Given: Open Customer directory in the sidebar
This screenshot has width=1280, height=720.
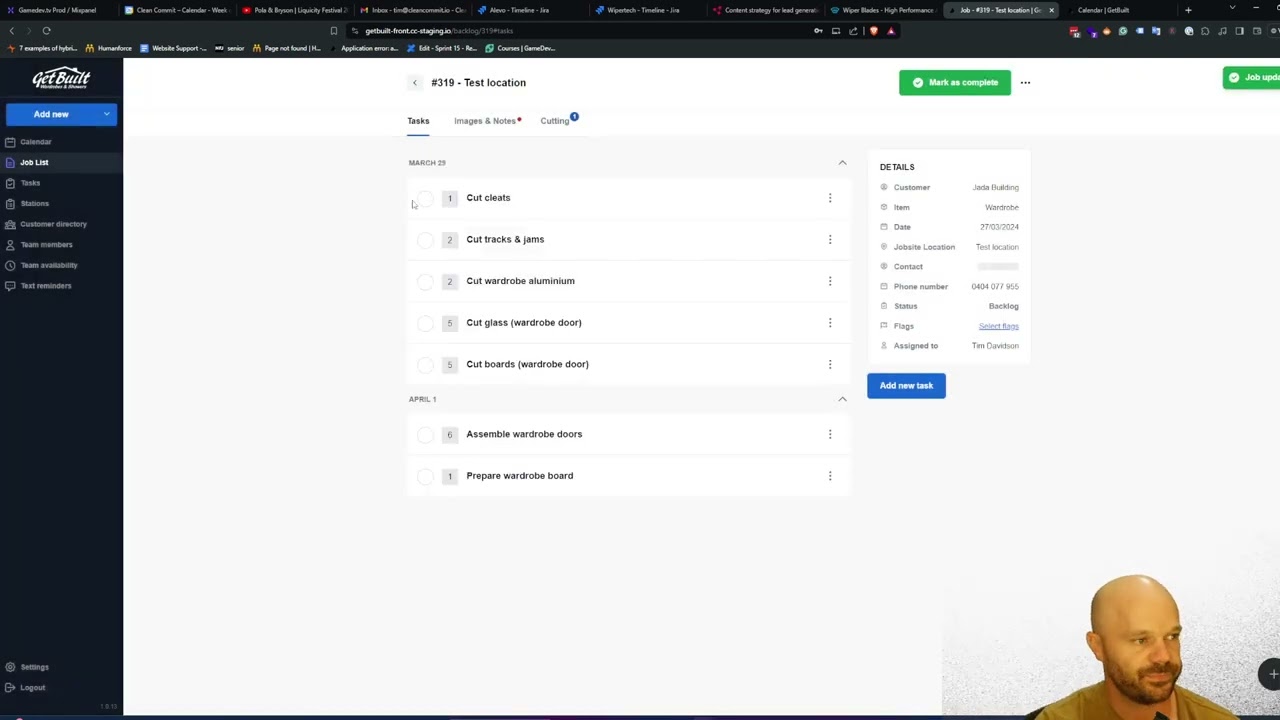Looking at the screenshot, I should (x=53, y=224).
